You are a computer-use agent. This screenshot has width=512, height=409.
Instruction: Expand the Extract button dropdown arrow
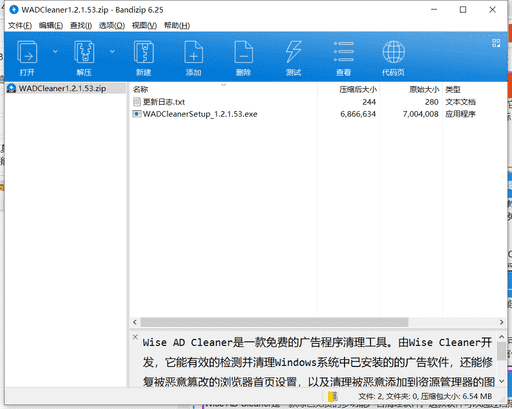pos(112,51)
